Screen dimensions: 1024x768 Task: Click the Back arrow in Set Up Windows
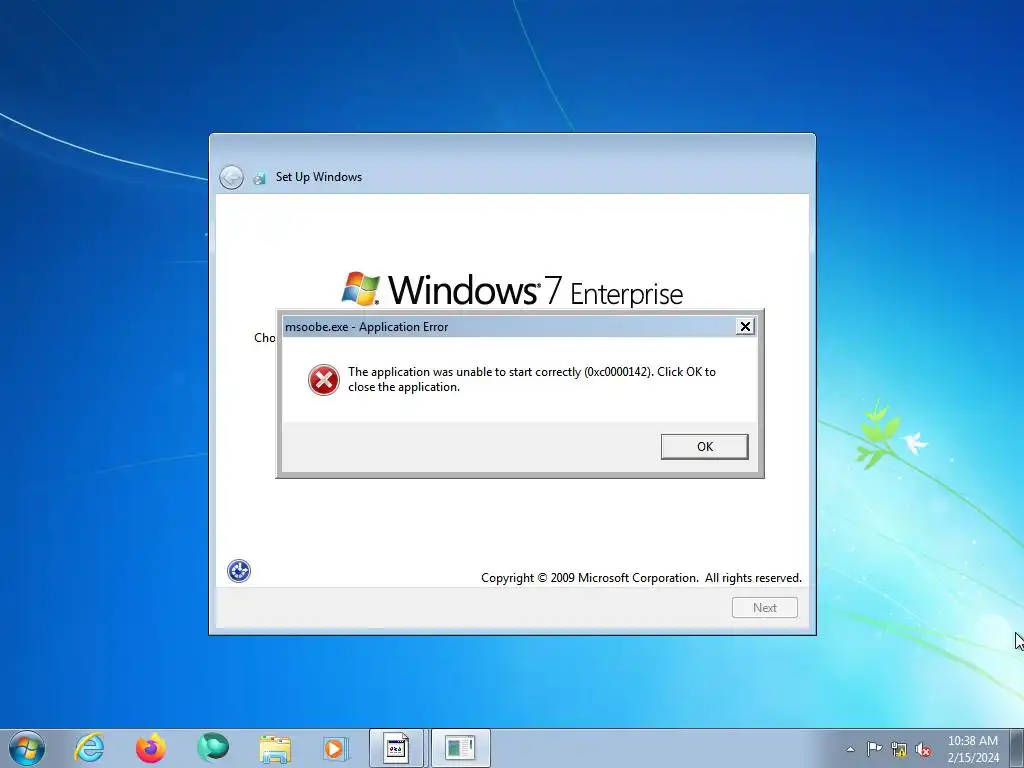231,177
